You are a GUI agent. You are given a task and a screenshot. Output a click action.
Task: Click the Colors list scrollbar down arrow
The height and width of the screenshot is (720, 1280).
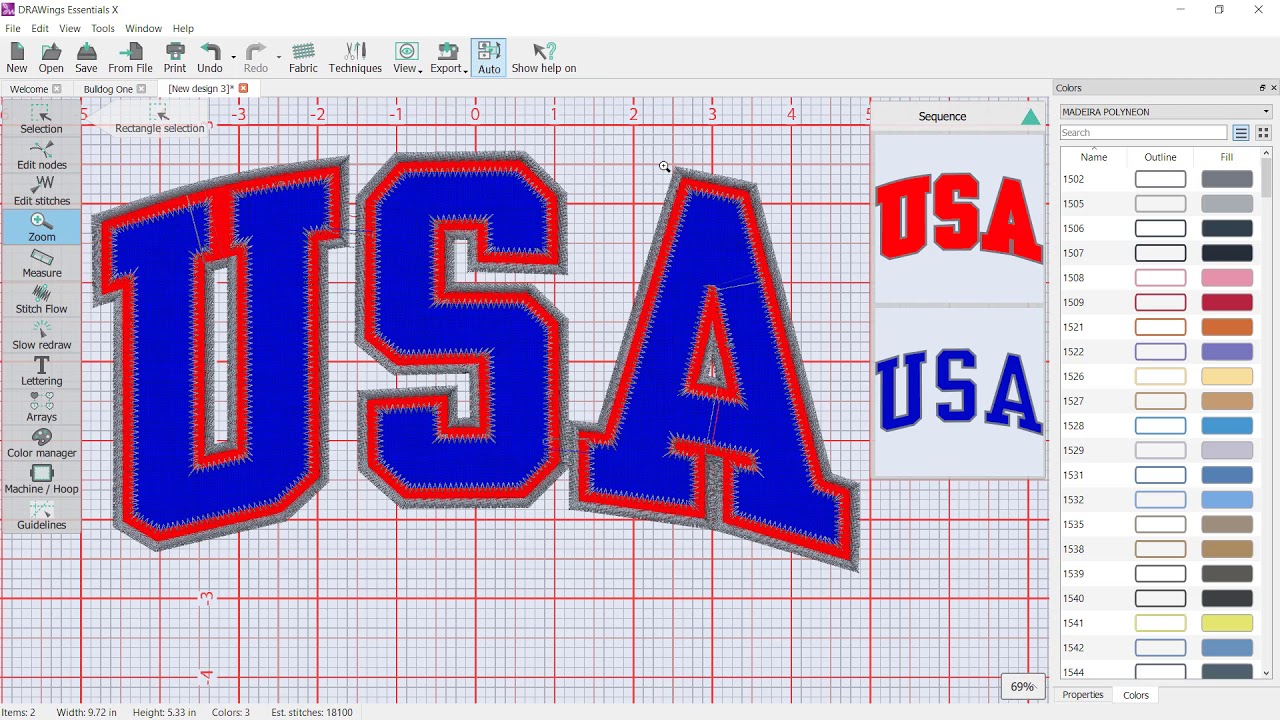[1267, 673]
